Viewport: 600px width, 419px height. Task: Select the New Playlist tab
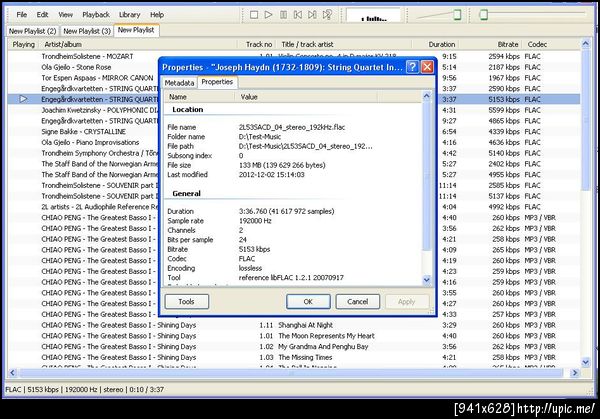coord(136,30)
